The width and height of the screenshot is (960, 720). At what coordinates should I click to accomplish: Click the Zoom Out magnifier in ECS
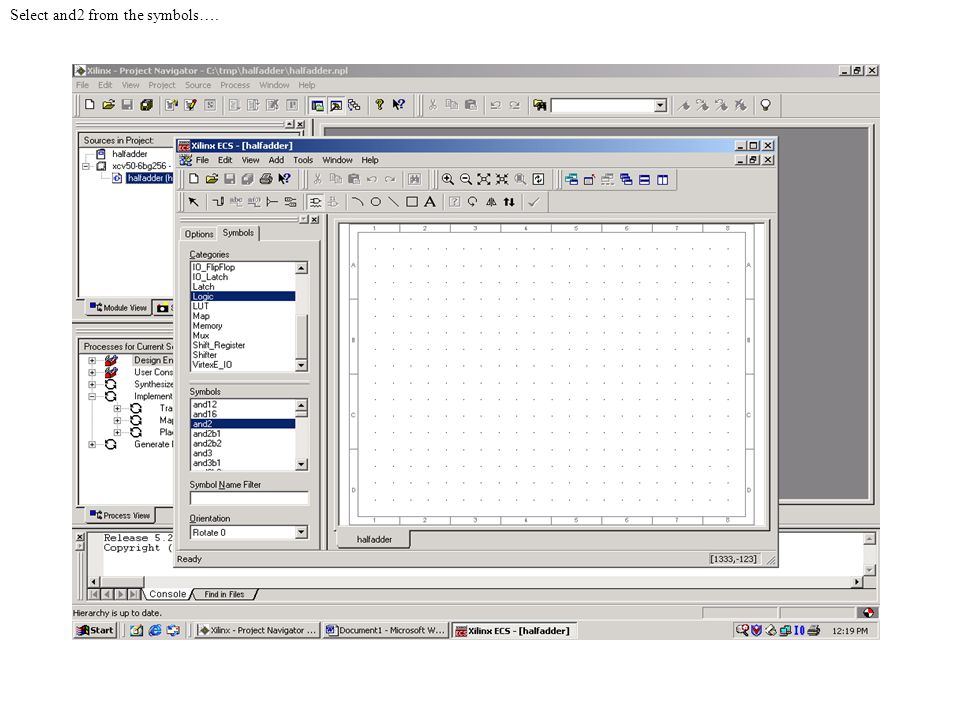pyautogui.click(x=466, y=179)
